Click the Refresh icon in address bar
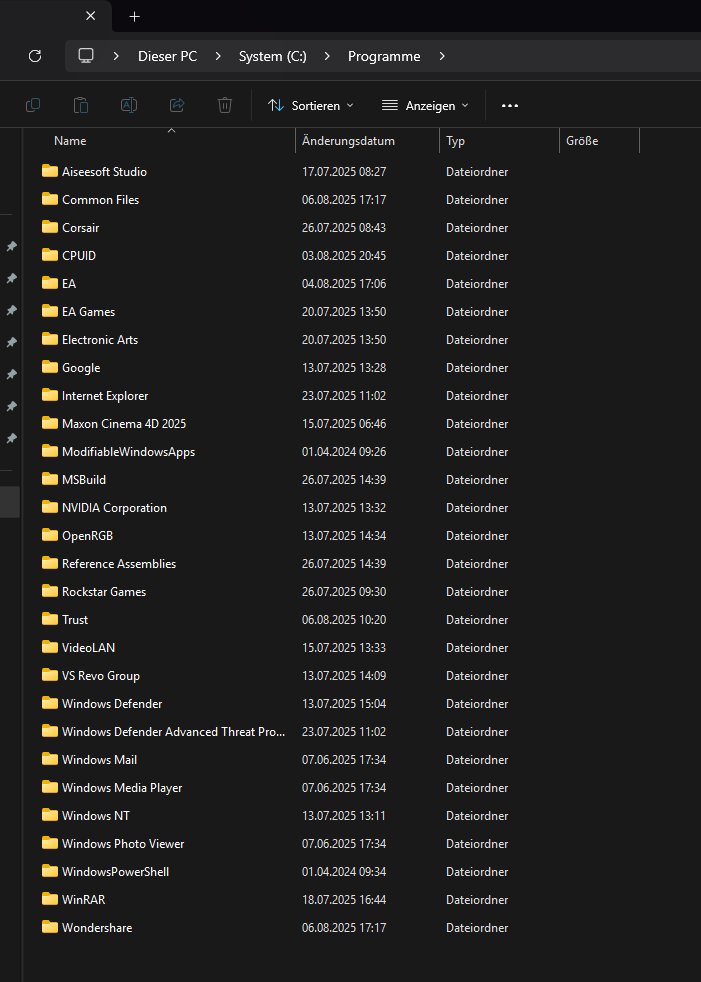The width and height of the screenshot is (701, 982). (35, 56)
